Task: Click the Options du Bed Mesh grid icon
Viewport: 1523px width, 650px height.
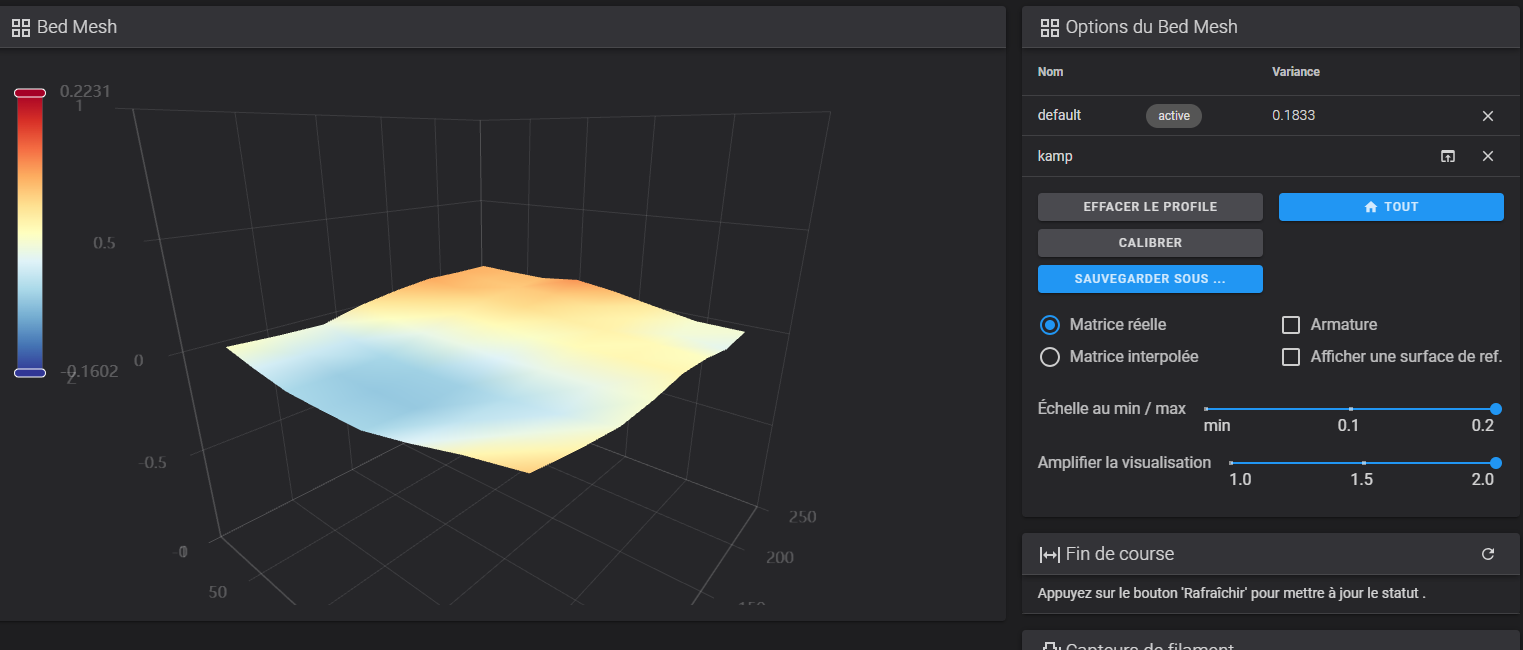Action: (x=1050, y=28)
